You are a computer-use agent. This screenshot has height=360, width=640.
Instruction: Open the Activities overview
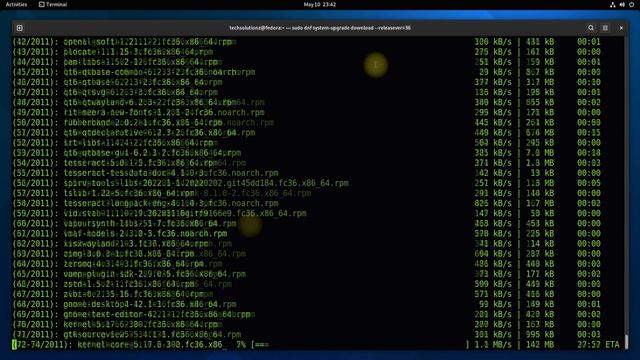(x=16, y=4)
